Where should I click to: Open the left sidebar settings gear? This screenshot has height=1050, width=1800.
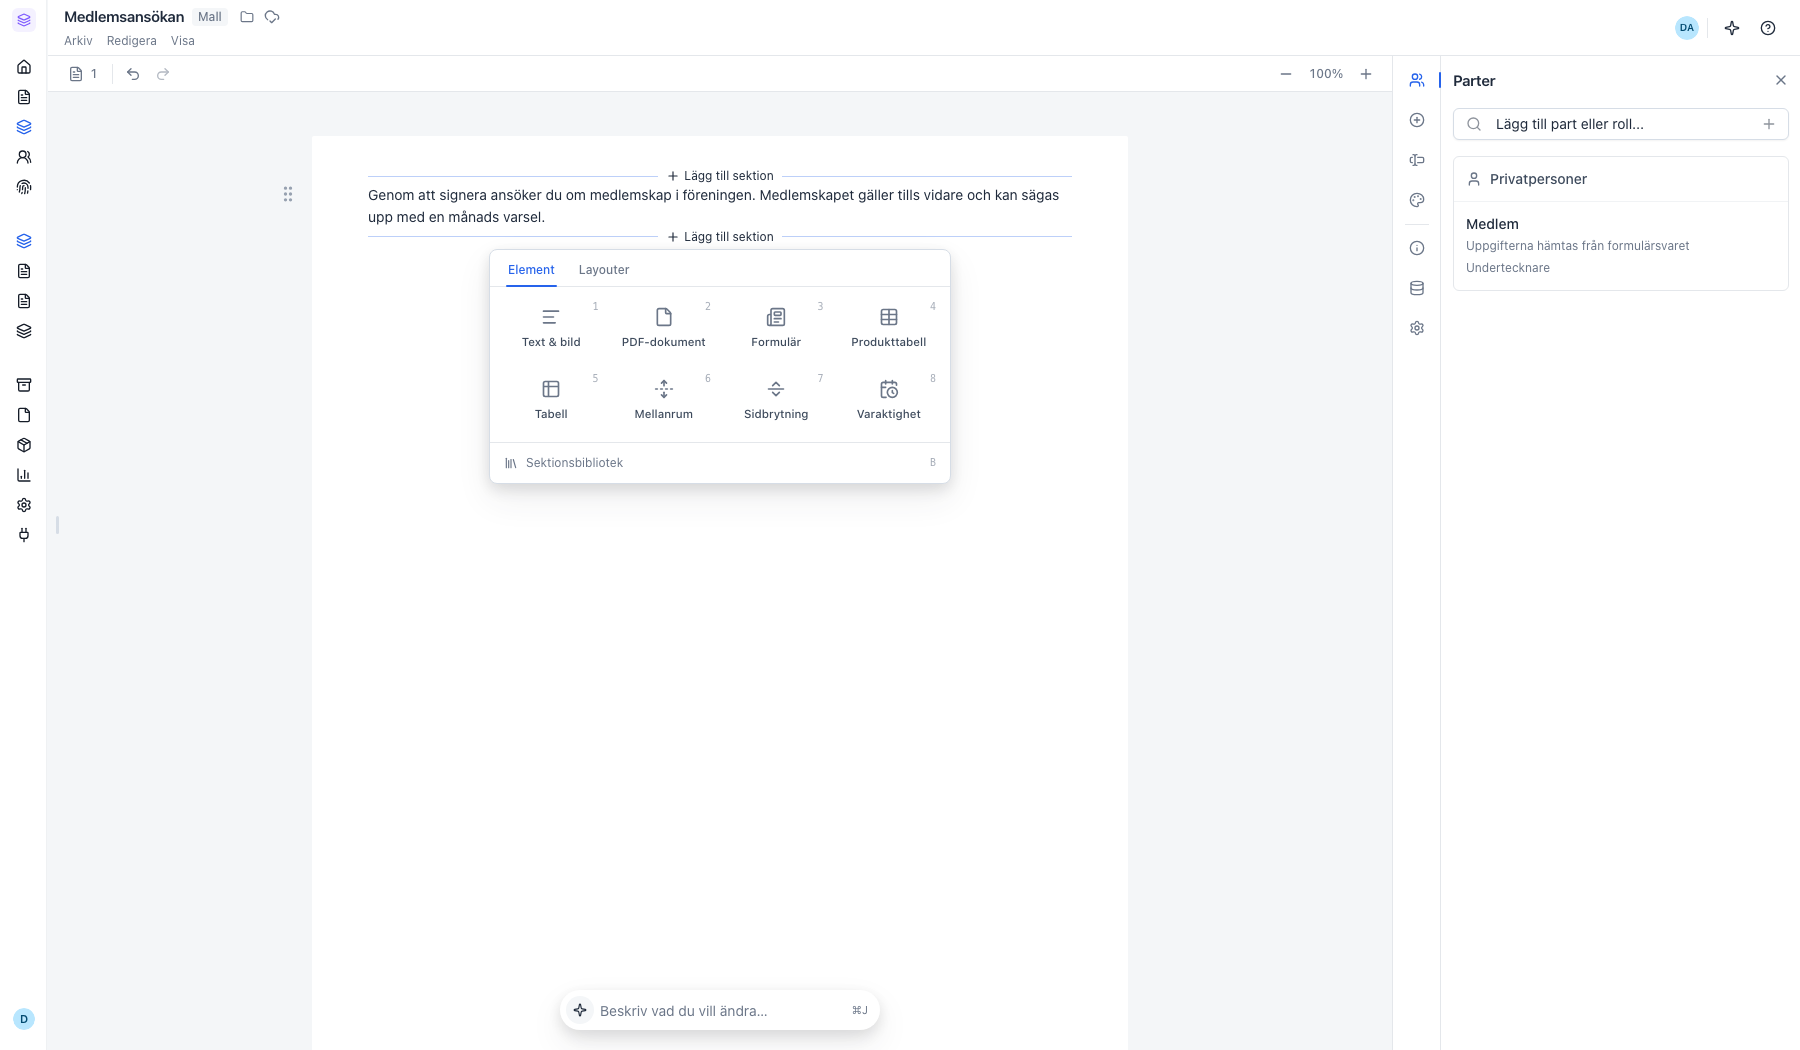click(x=24, y=505)
